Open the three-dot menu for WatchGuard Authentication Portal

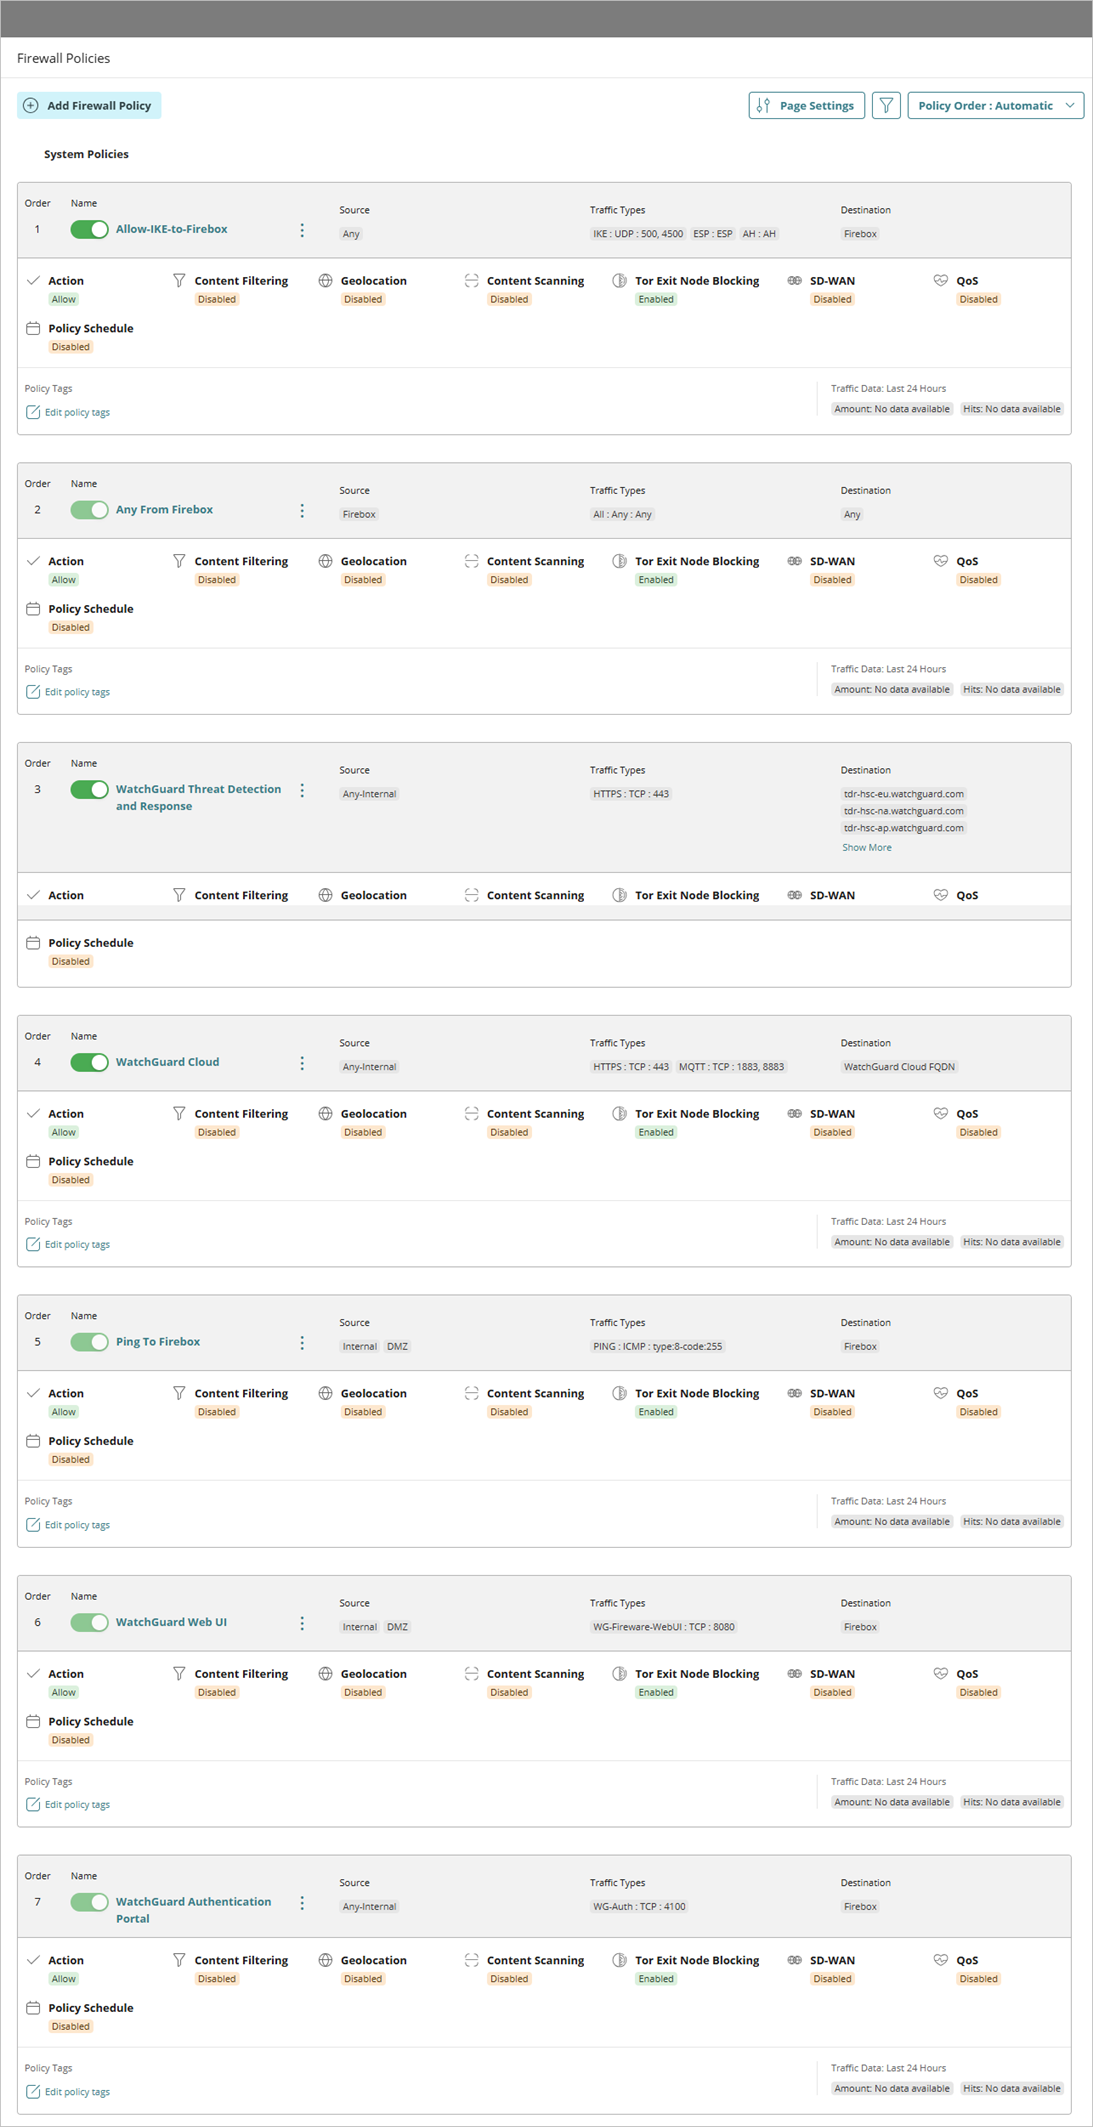302,1903
